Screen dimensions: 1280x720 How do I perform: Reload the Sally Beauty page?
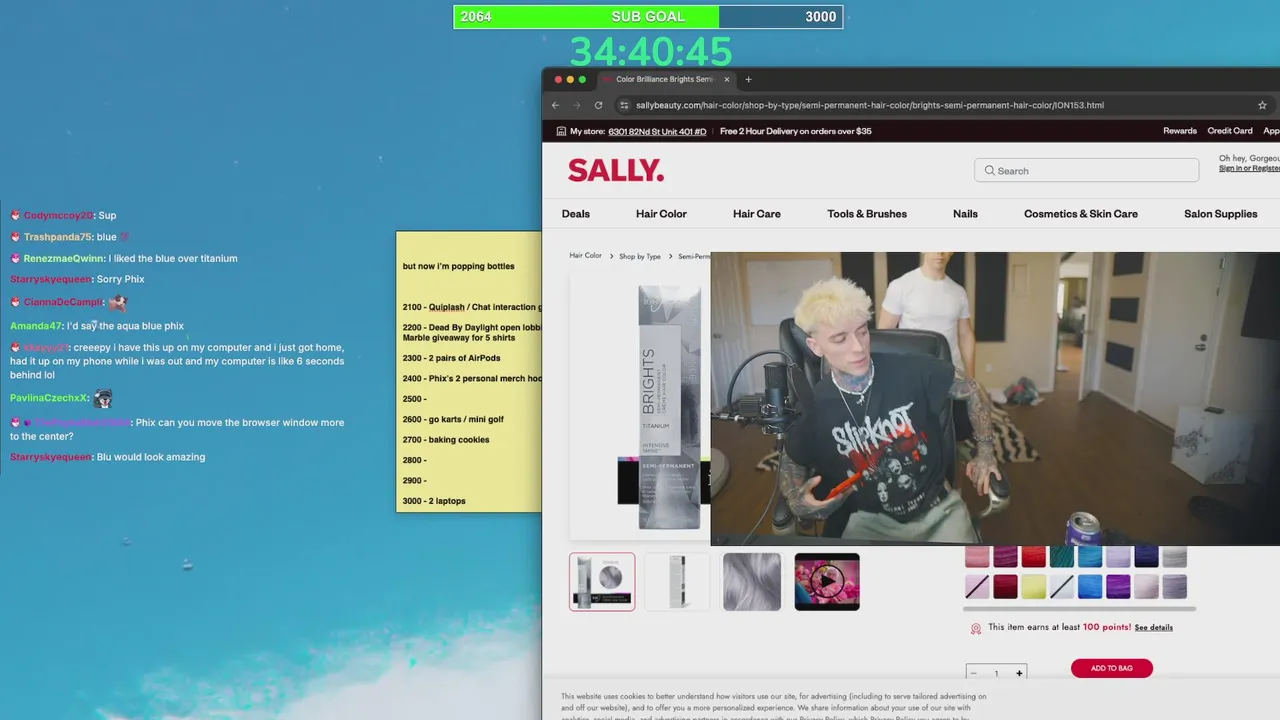pos(599,105)
